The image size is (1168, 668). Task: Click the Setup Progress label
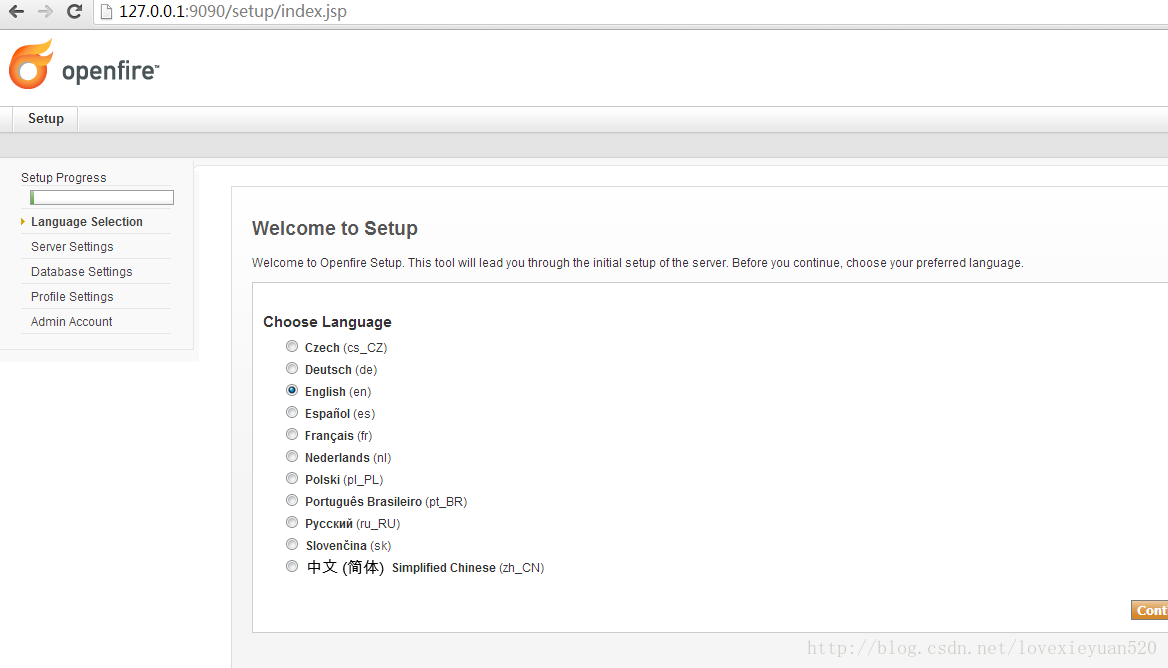pos(63,177)
